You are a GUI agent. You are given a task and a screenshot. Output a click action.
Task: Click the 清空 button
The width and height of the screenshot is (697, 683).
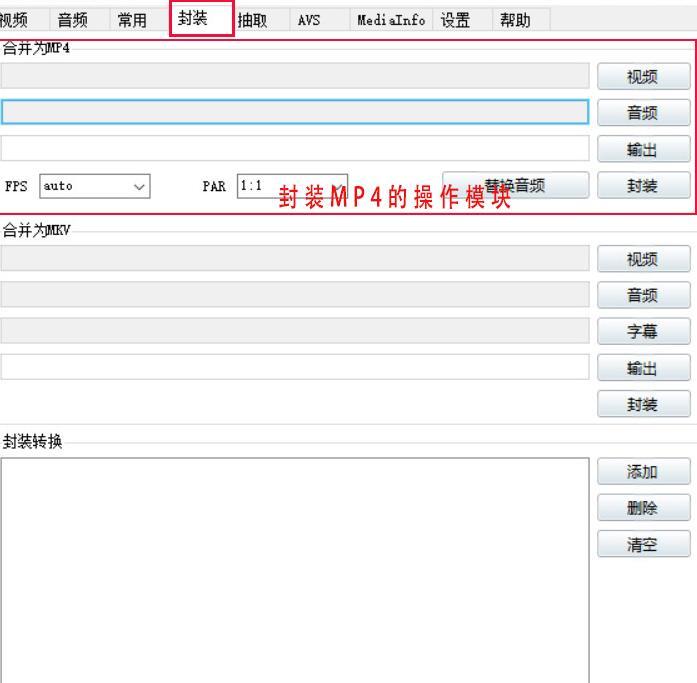pyautogui.click(x=644, y=544)
